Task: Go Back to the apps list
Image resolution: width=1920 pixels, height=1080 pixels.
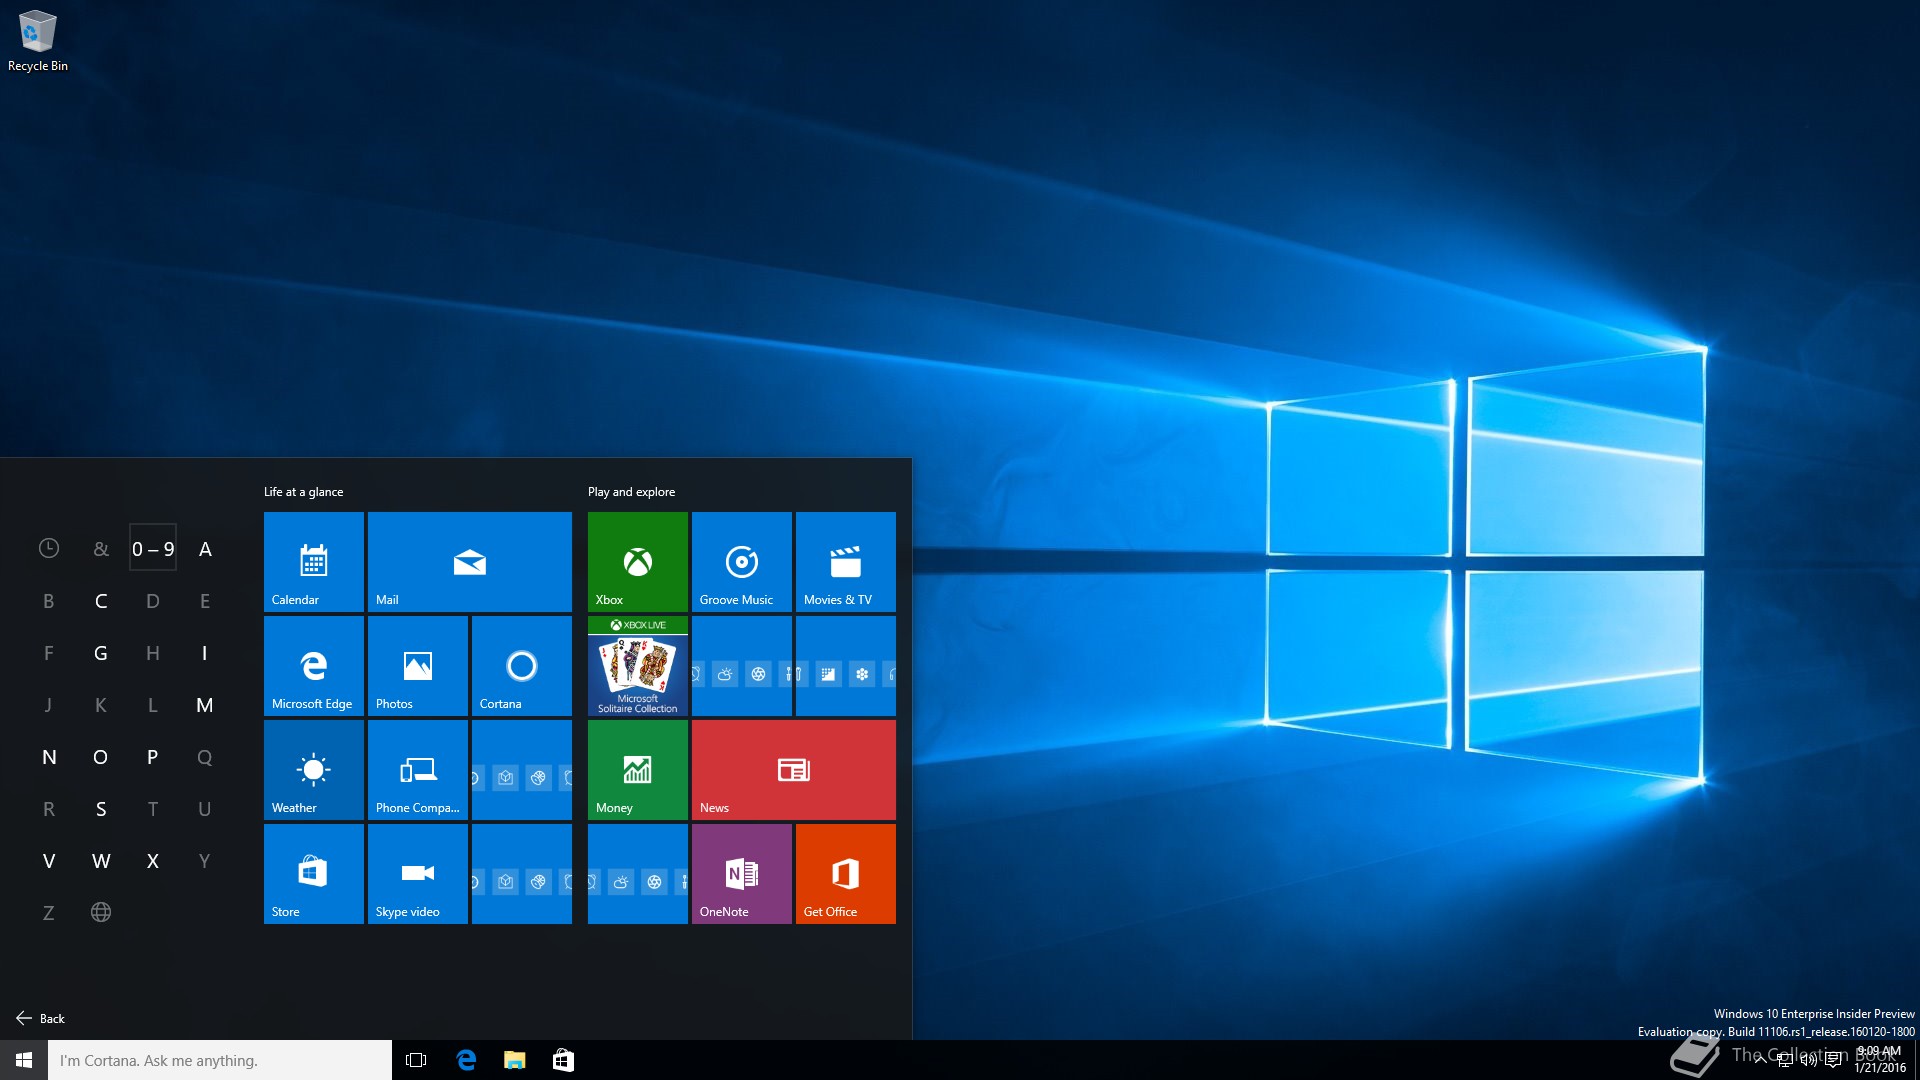Action: coord(41,1018)
